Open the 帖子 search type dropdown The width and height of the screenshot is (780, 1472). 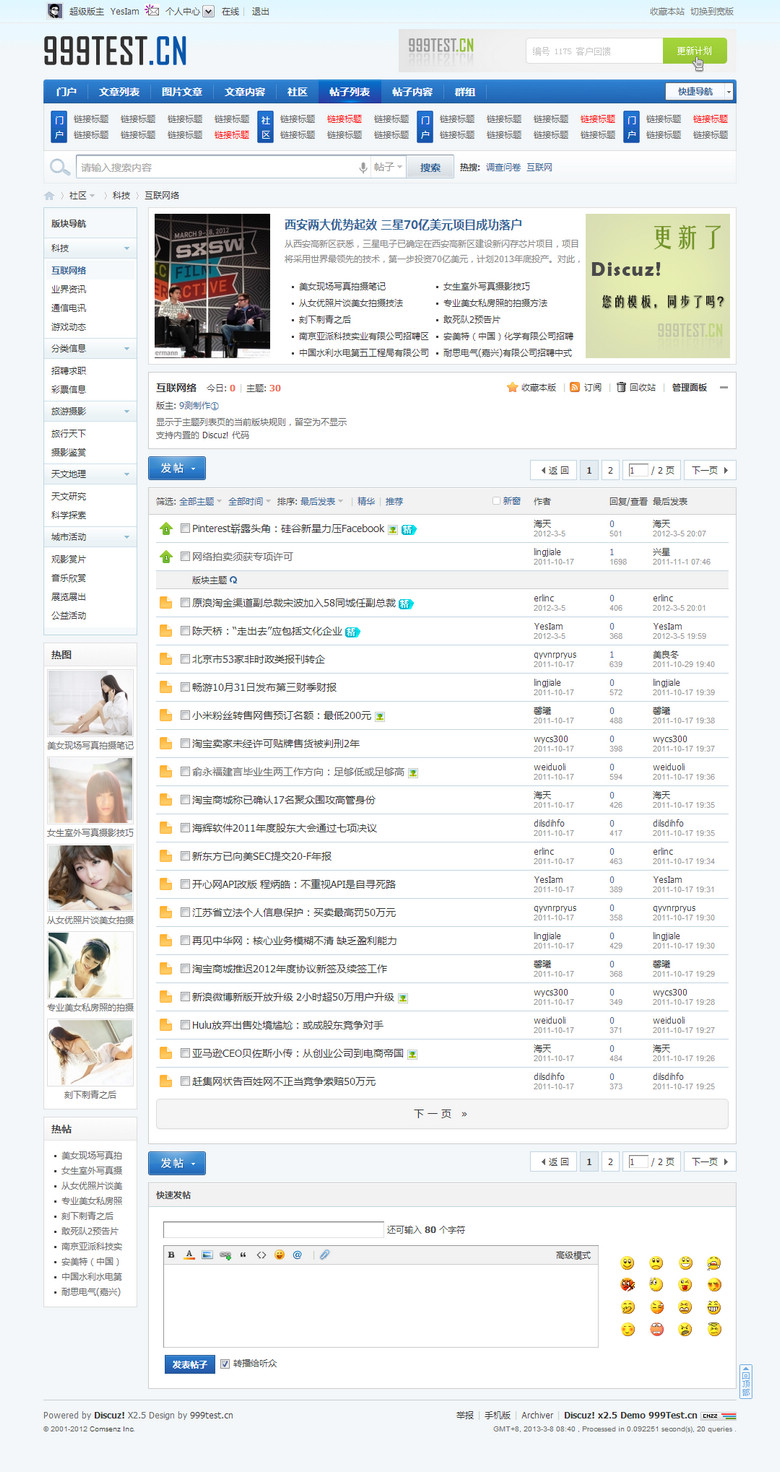388,168
